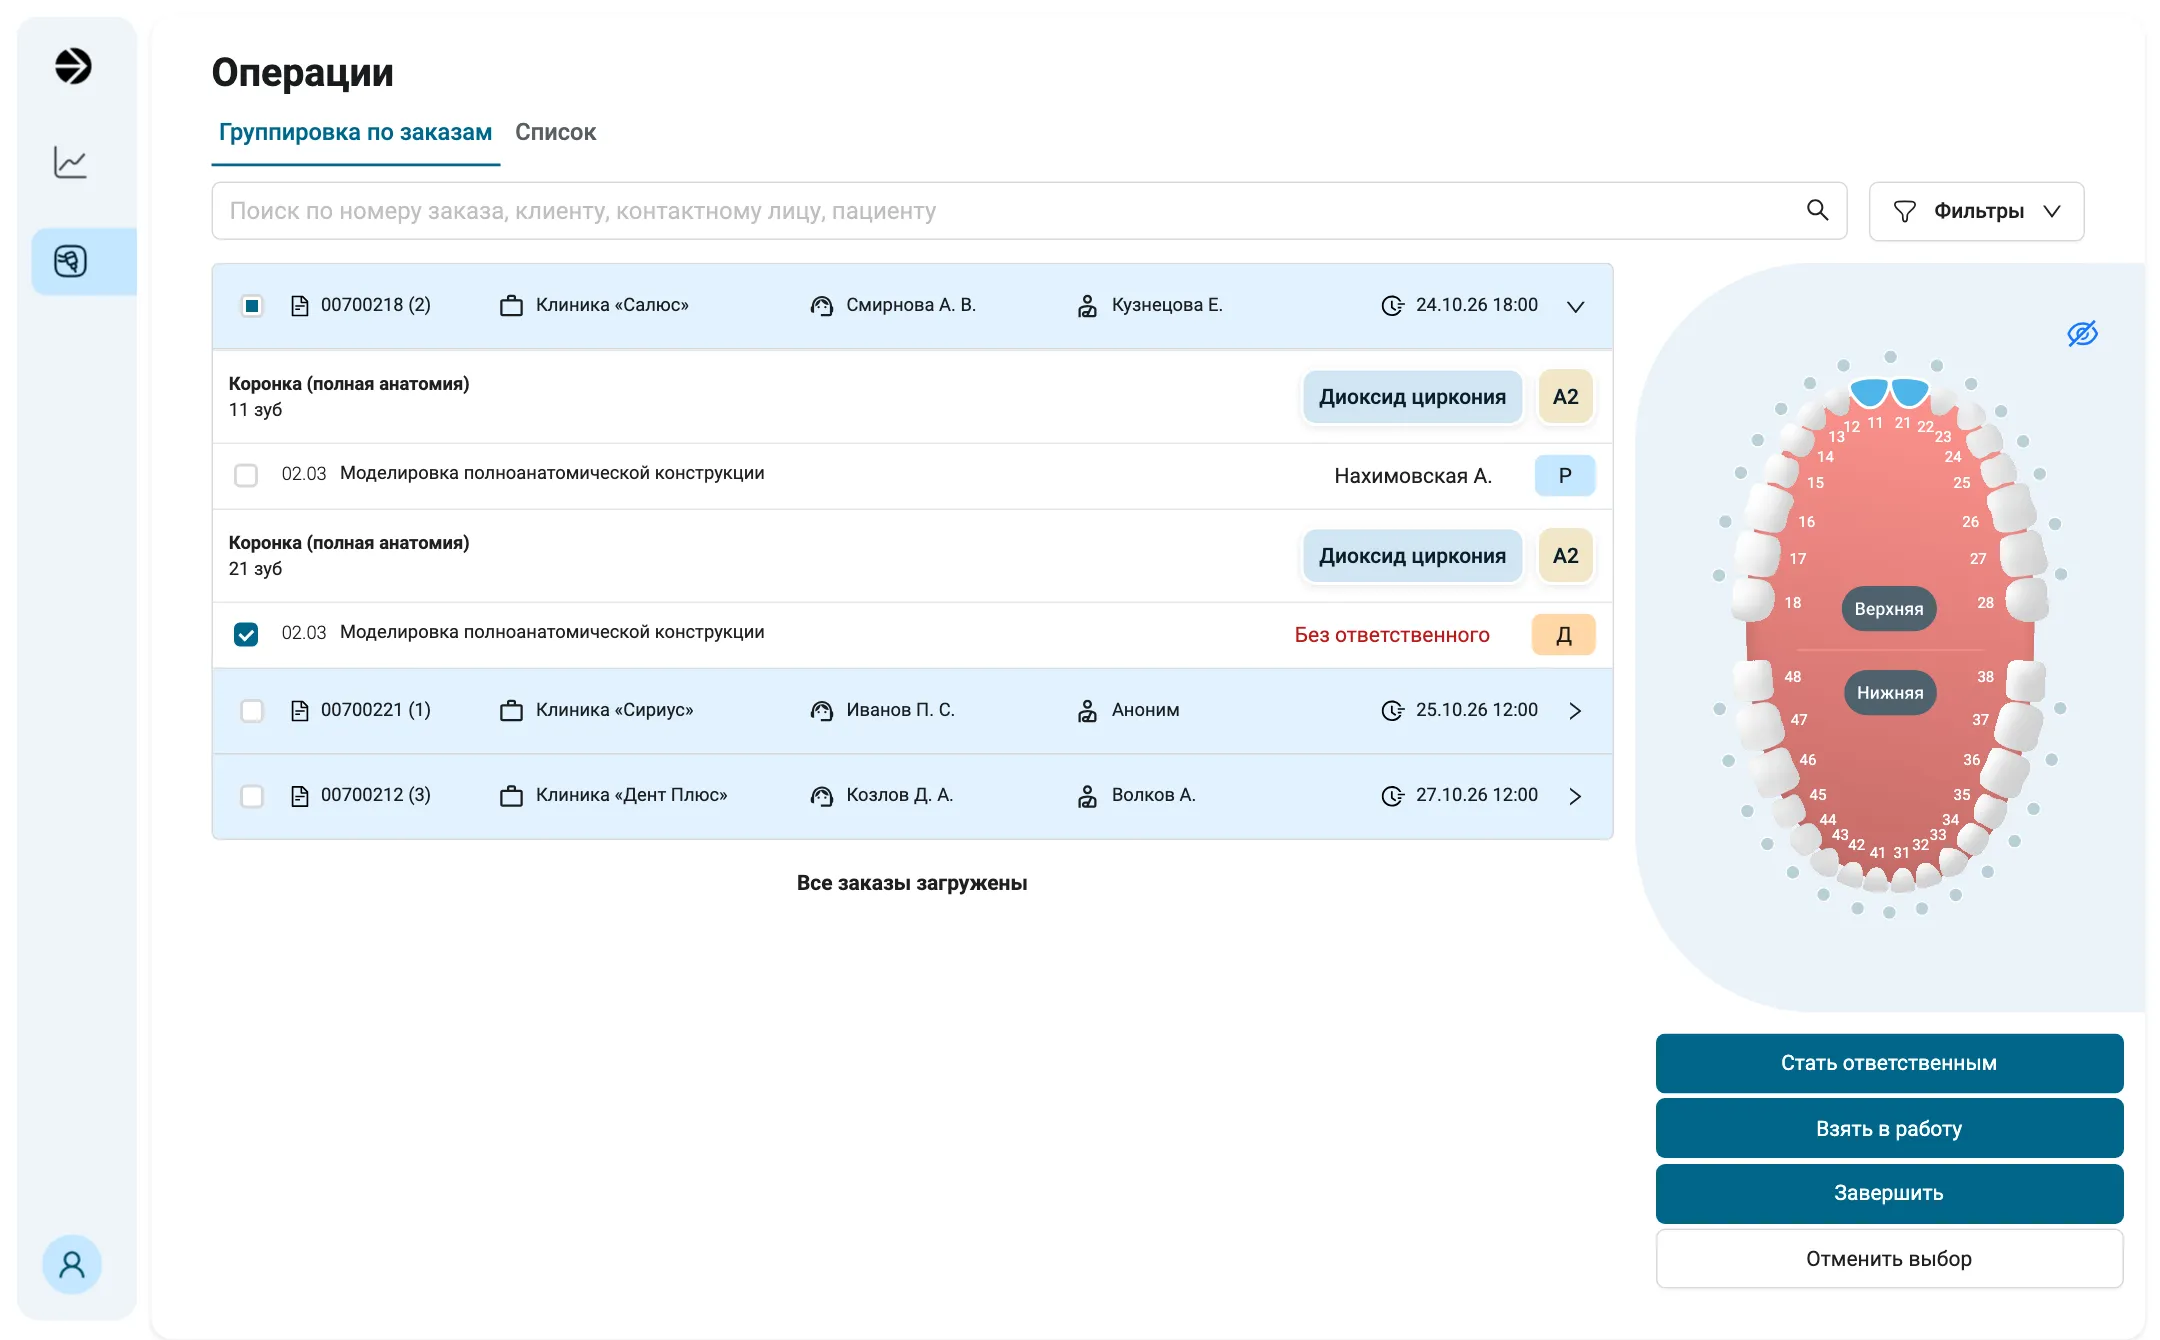Uncheck the operation under 21 зуб

point(246,634)
